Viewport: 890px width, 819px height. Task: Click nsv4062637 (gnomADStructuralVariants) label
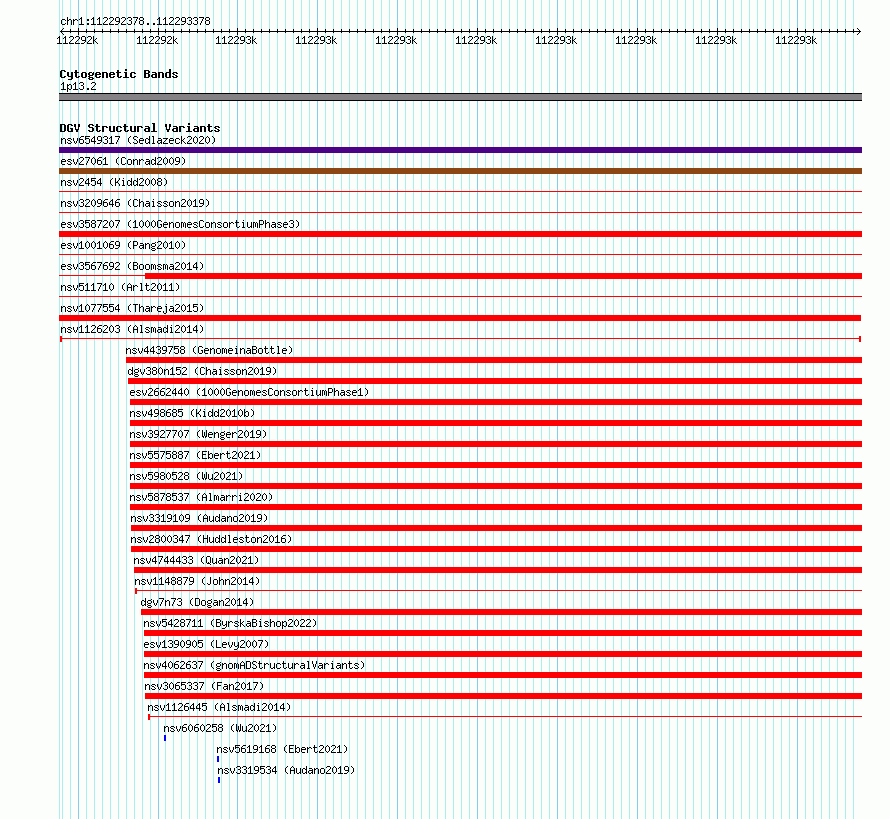click(254, 665)
